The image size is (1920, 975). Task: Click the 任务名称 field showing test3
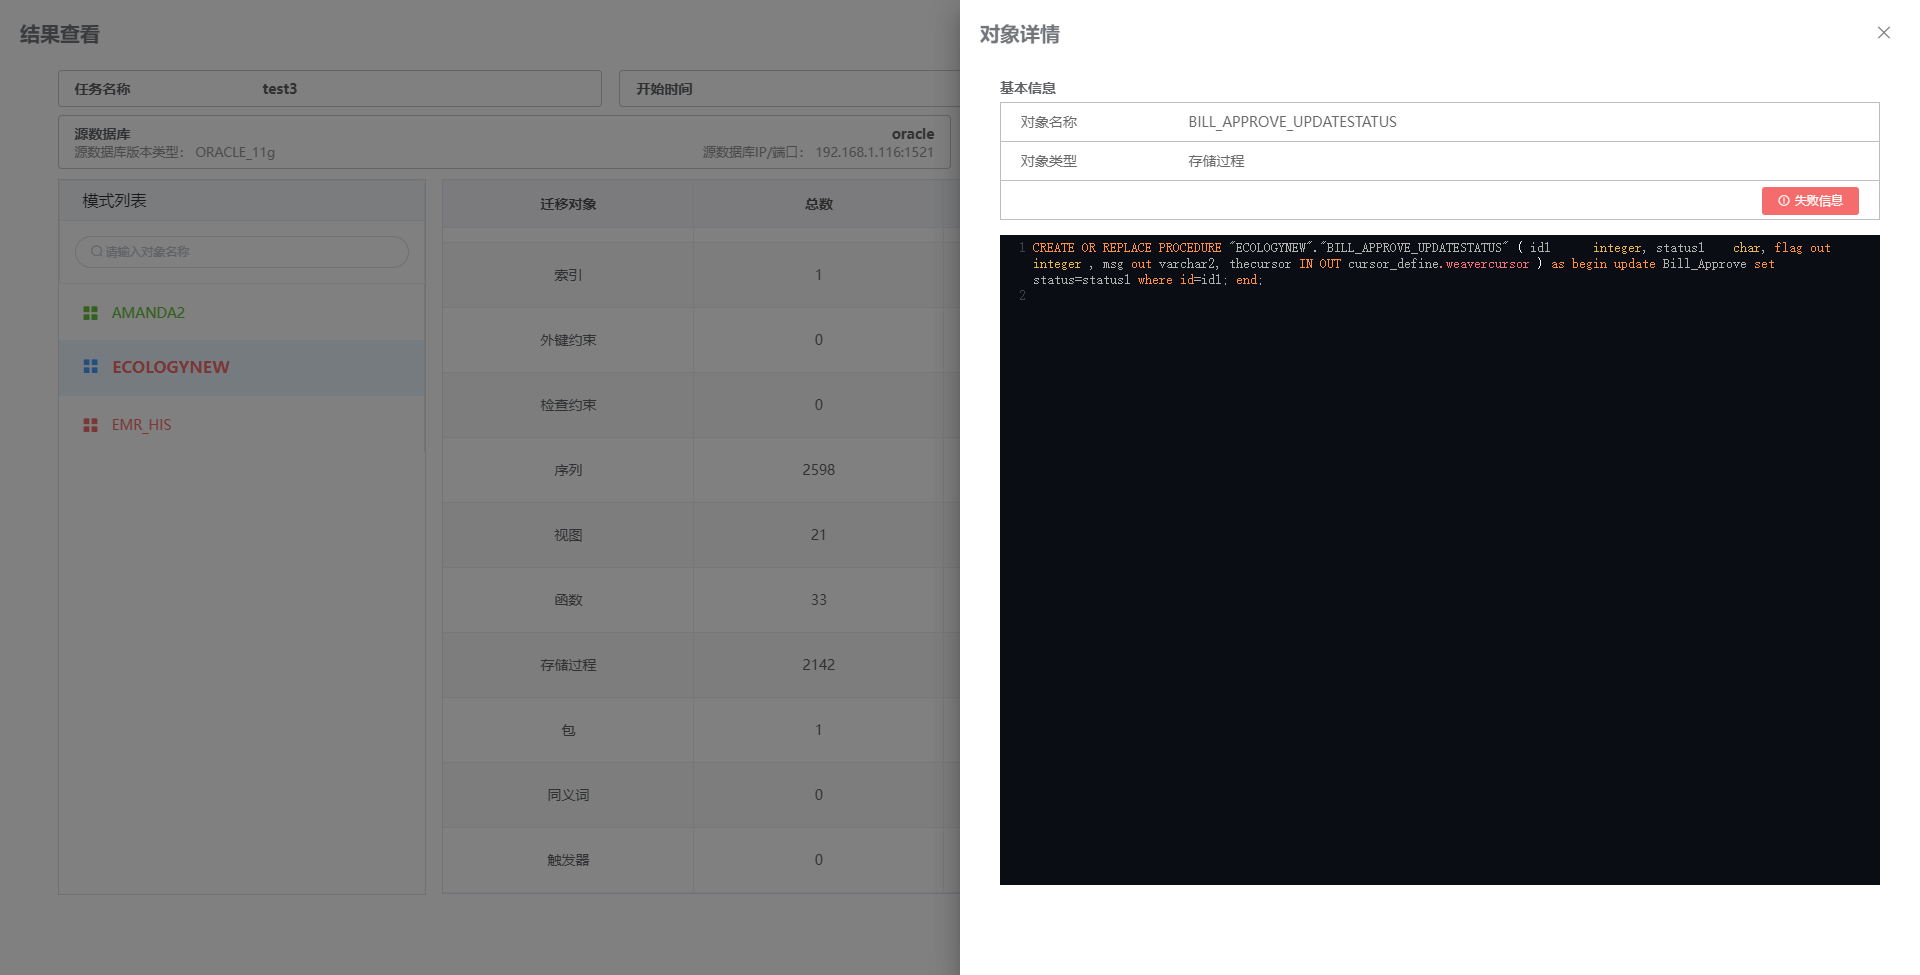(330, 89)
